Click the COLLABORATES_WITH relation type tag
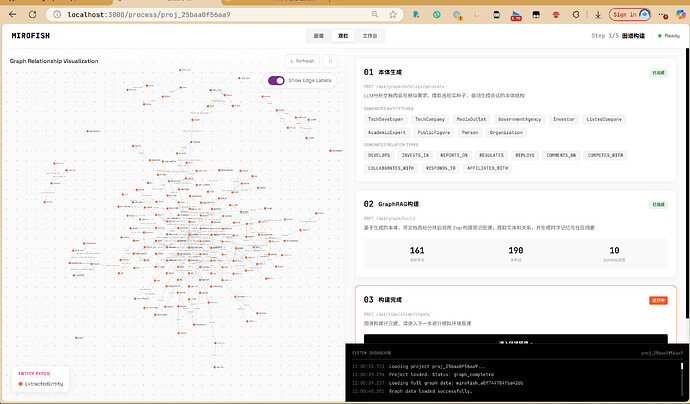The image size is (690, 404). tap(391, 168)
